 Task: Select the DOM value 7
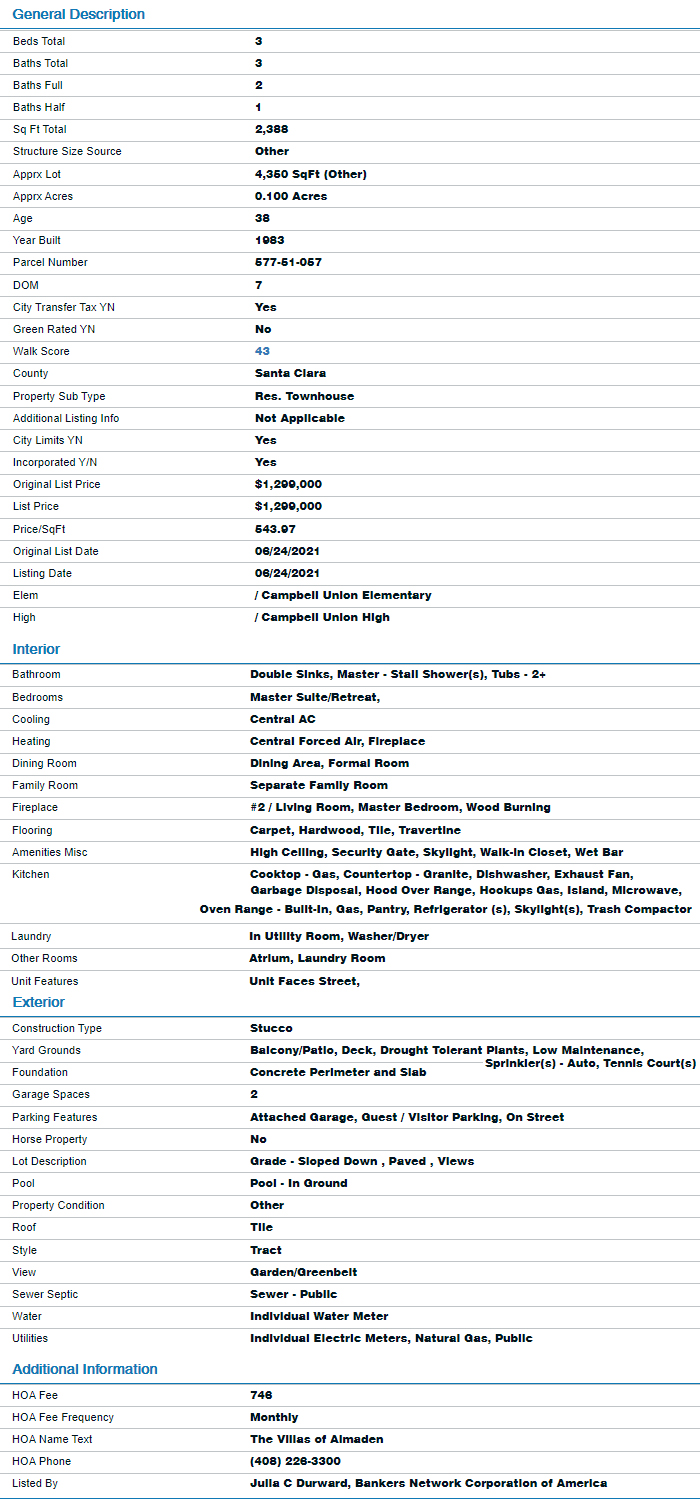point(259,285)
